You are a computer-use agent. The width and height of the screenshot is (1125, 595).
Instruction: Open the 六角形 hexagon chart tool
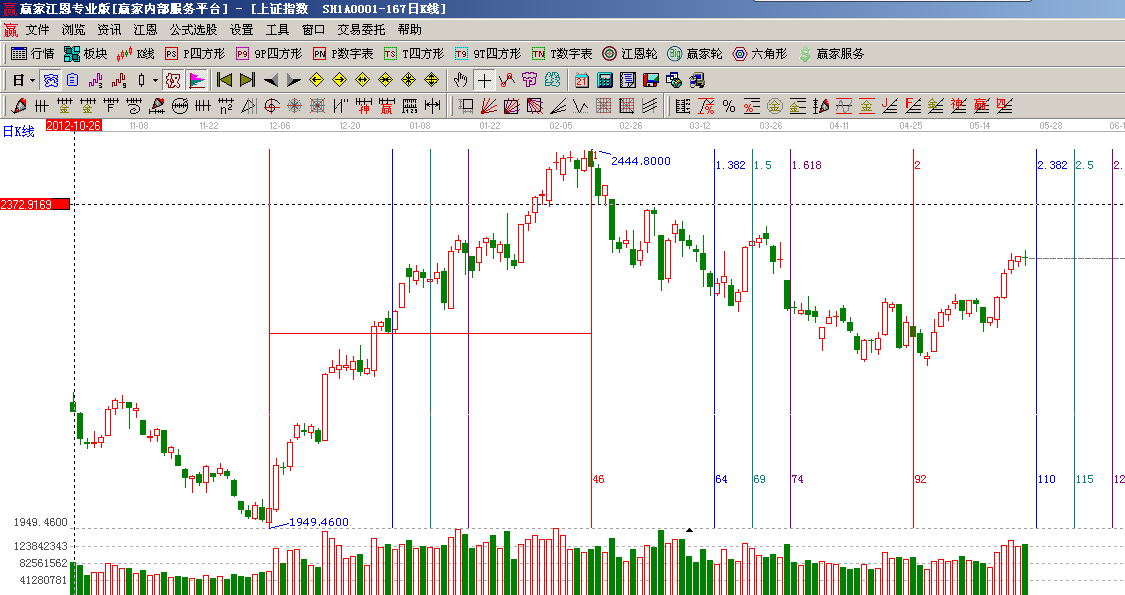[760, 54]
